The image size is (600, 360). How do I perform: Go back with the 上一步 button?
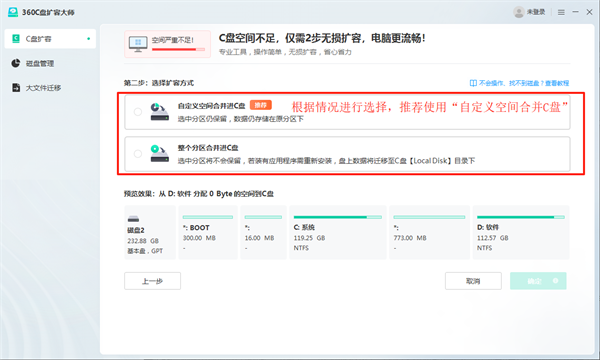[x=152, y=281]
